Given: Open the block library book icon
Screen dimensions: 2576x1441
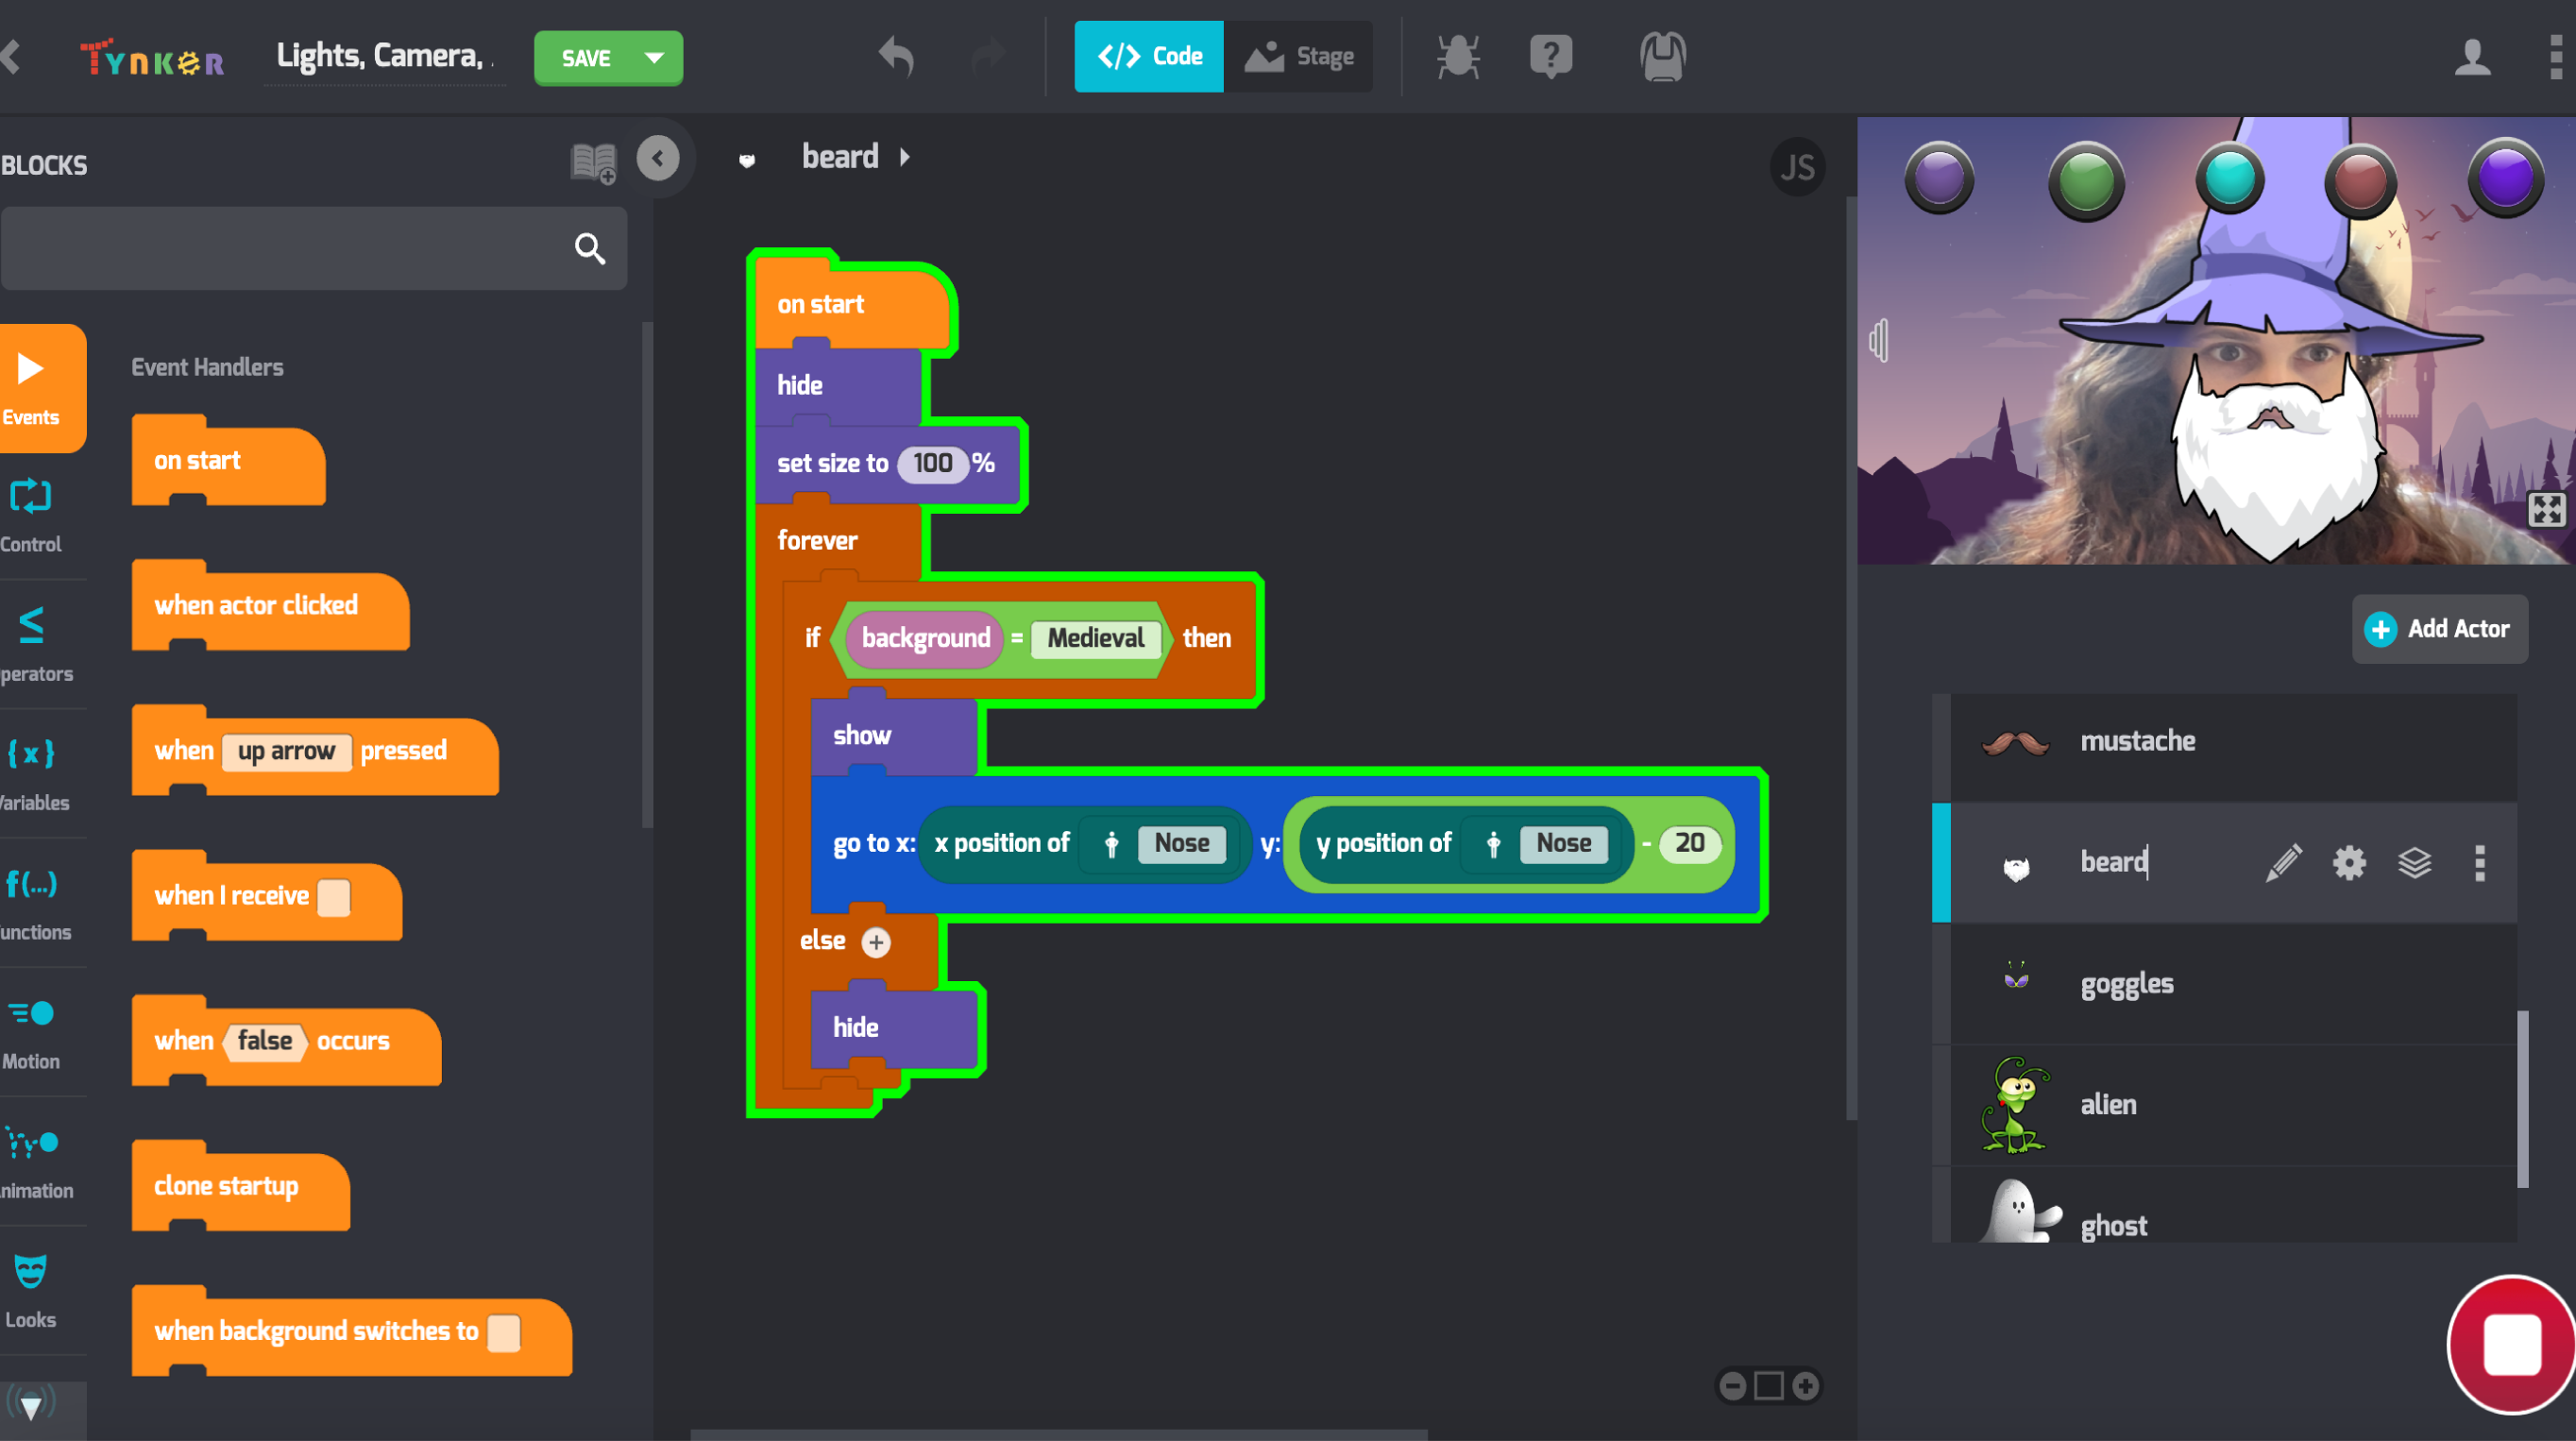Looking at the screenshot, I should pos(593,162).
